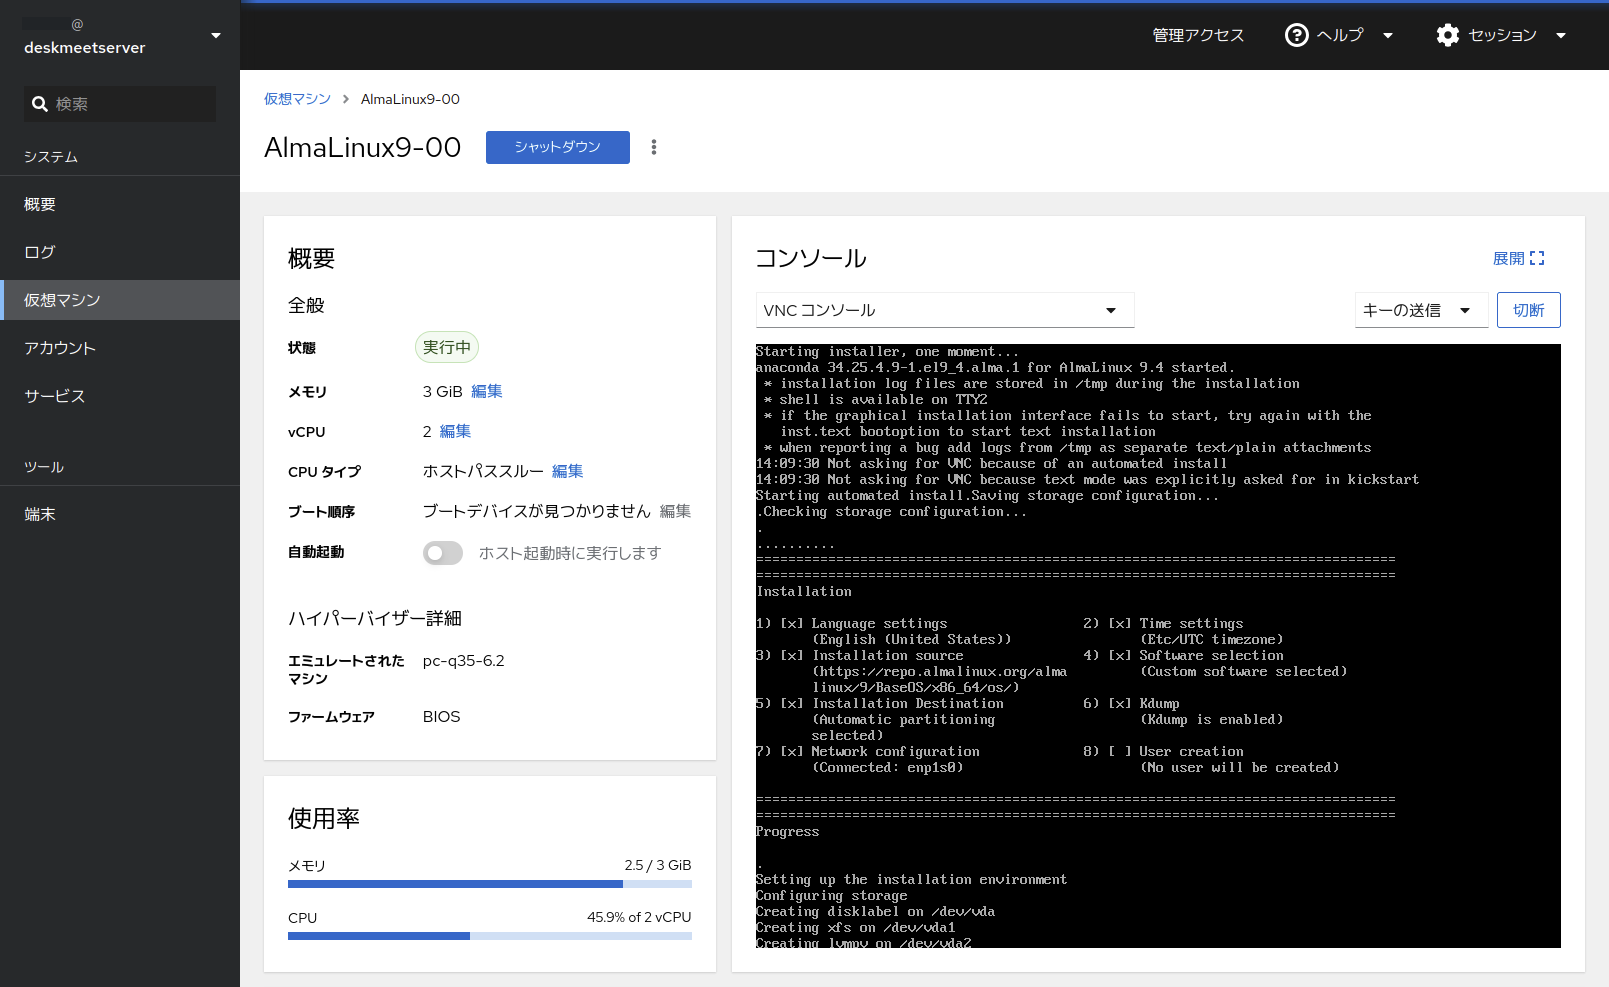Click the 展開 console expand link

(1518, 258)
